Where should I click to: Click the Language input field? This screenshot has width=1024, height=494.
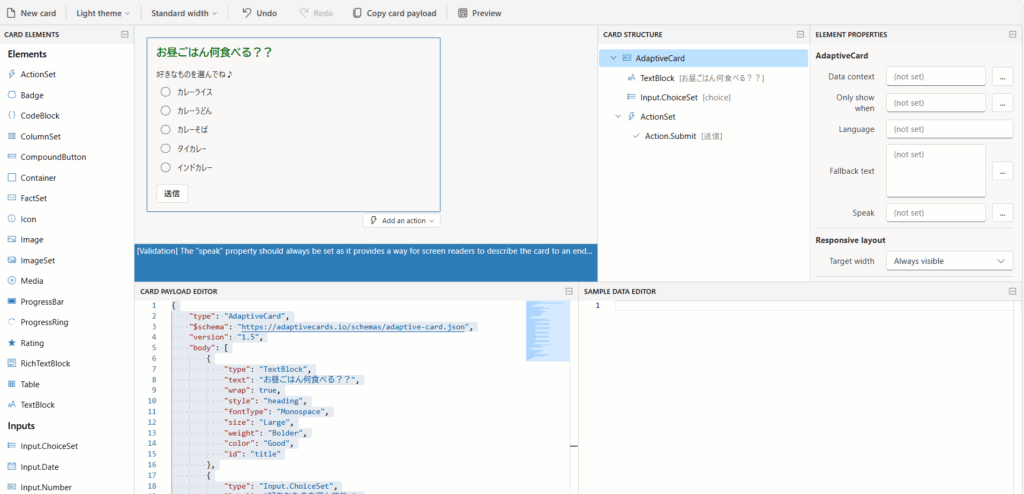tap(950, 129)
